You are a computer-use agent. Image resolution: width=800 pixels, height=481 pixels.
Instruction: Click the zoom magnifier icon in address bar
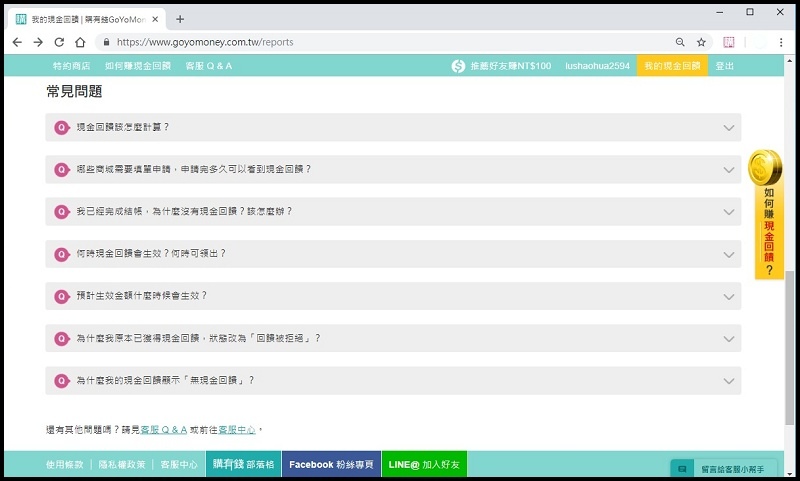click(680, 42)
